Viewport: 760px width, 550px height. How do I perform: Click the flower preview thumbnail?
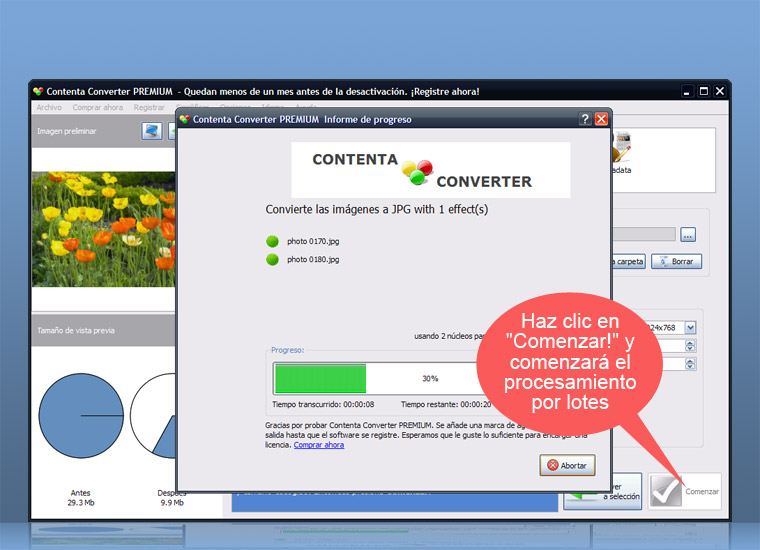coord(103,229)
